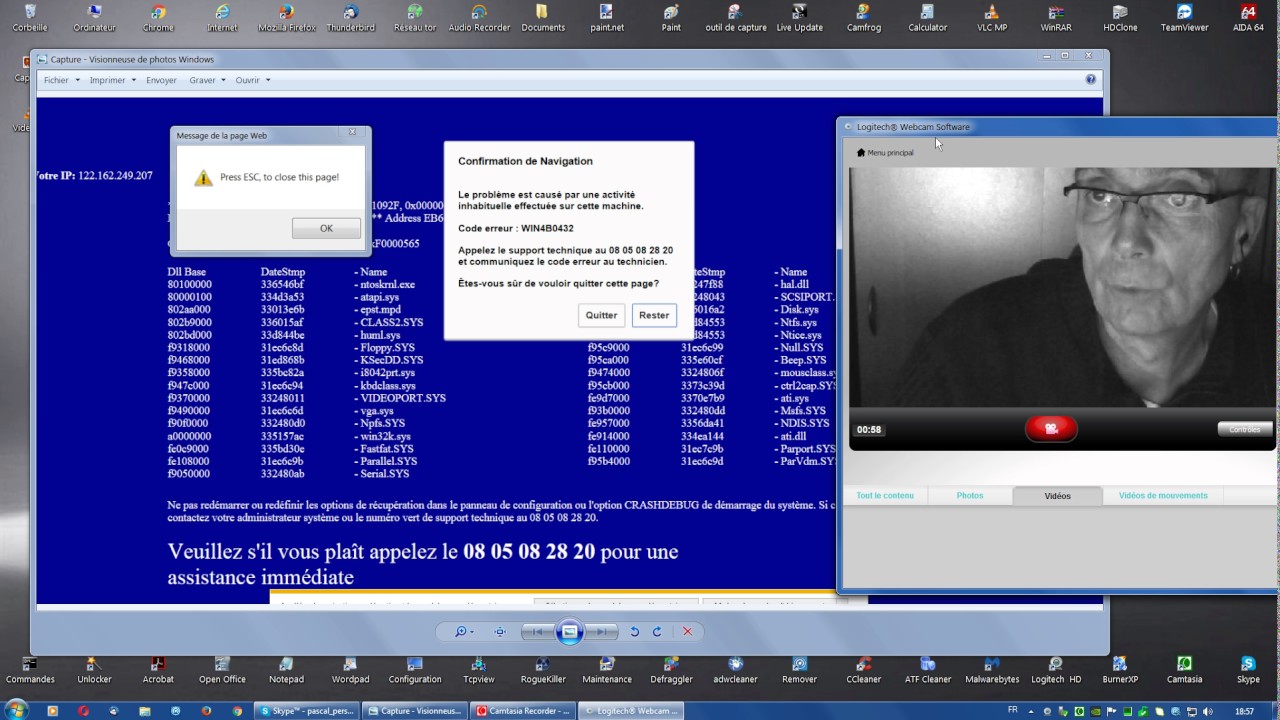The height and width of the screenshot is (720, 1280).
Task: Go to previous photo in viewer
Action: pyautogui.click(x=538, y=632)
